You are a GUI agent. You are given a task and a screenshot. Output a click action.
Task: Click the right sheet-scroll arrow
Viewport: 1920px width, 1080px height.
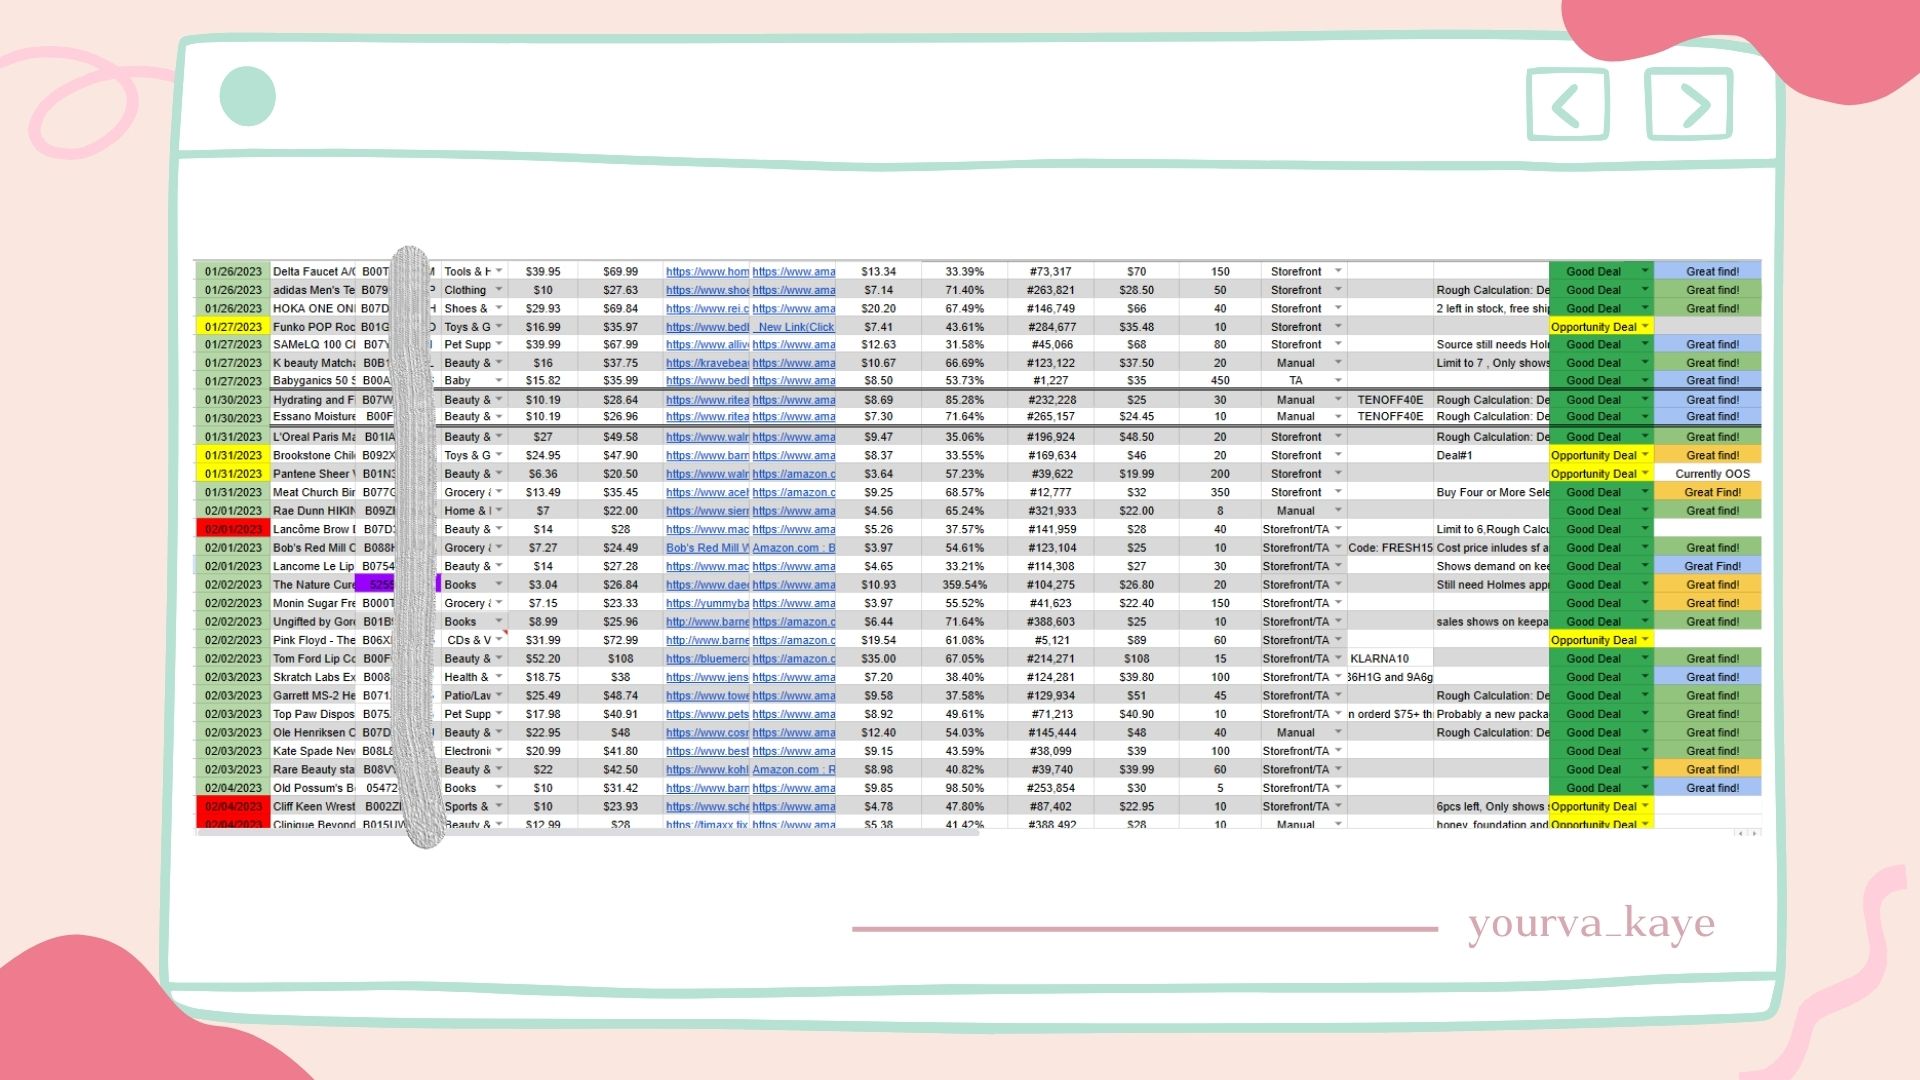click(x=1753, y=832)
